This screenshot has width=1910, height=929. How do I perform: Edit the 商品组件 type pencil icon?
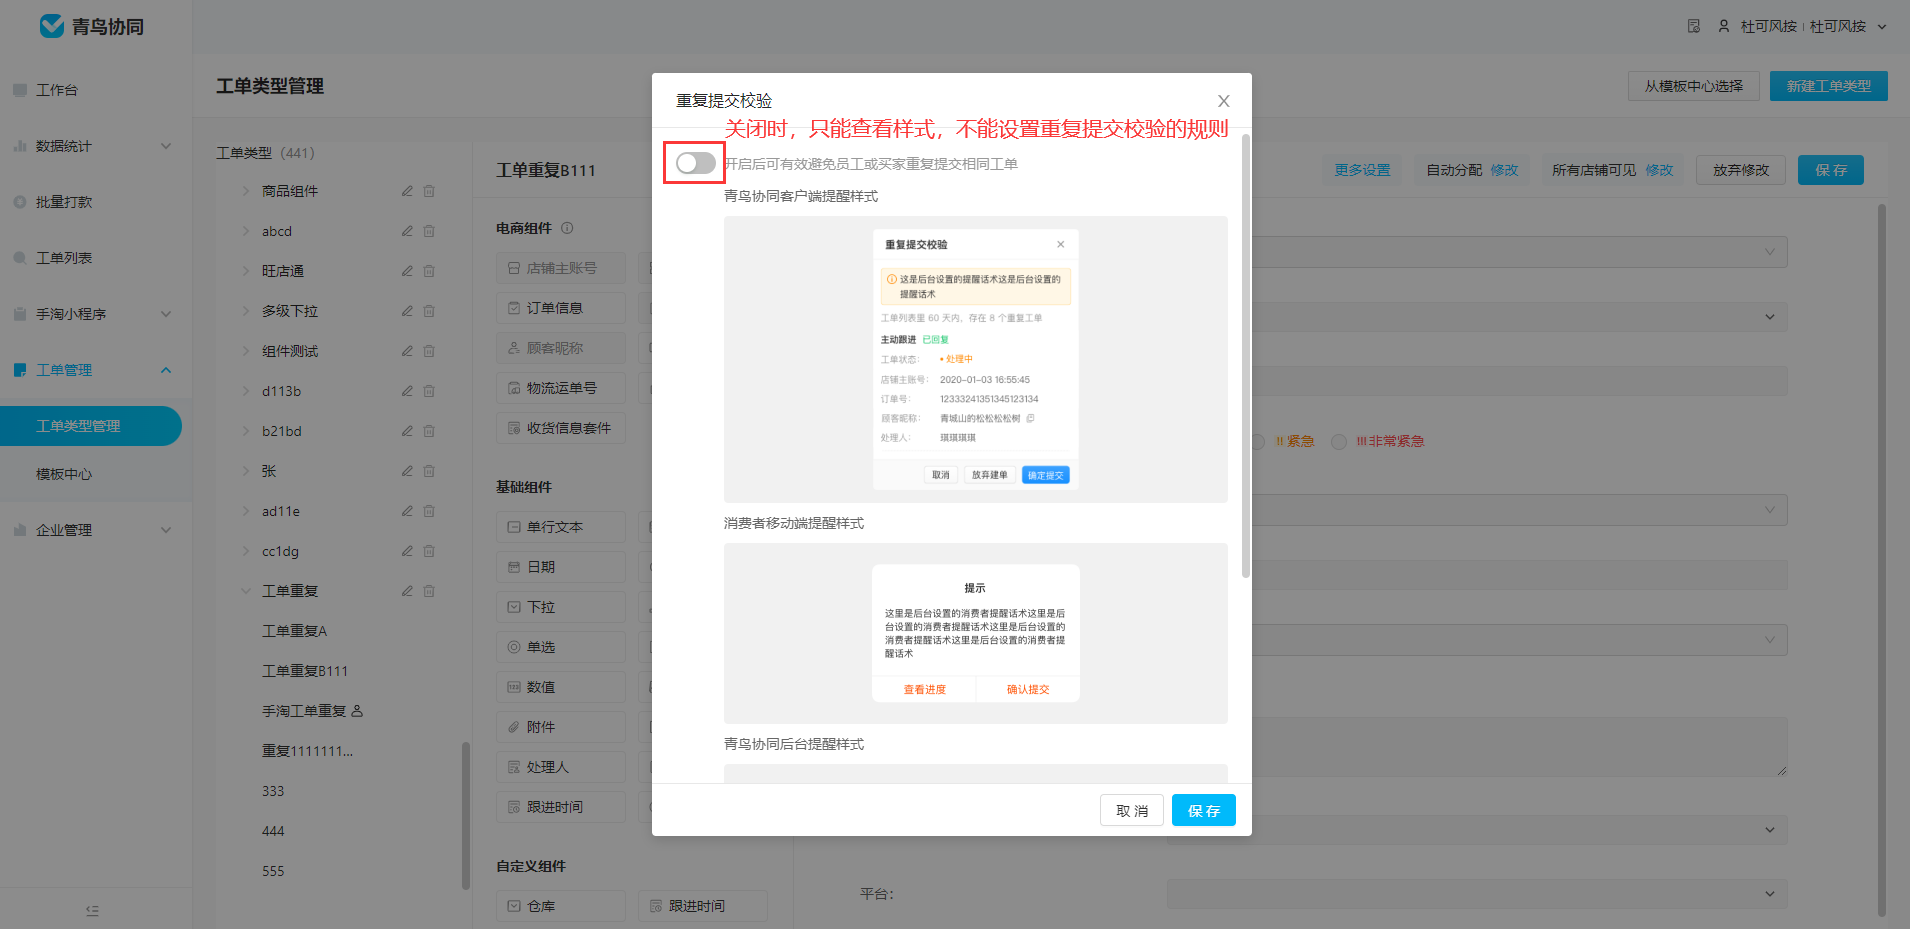point(407,191)
